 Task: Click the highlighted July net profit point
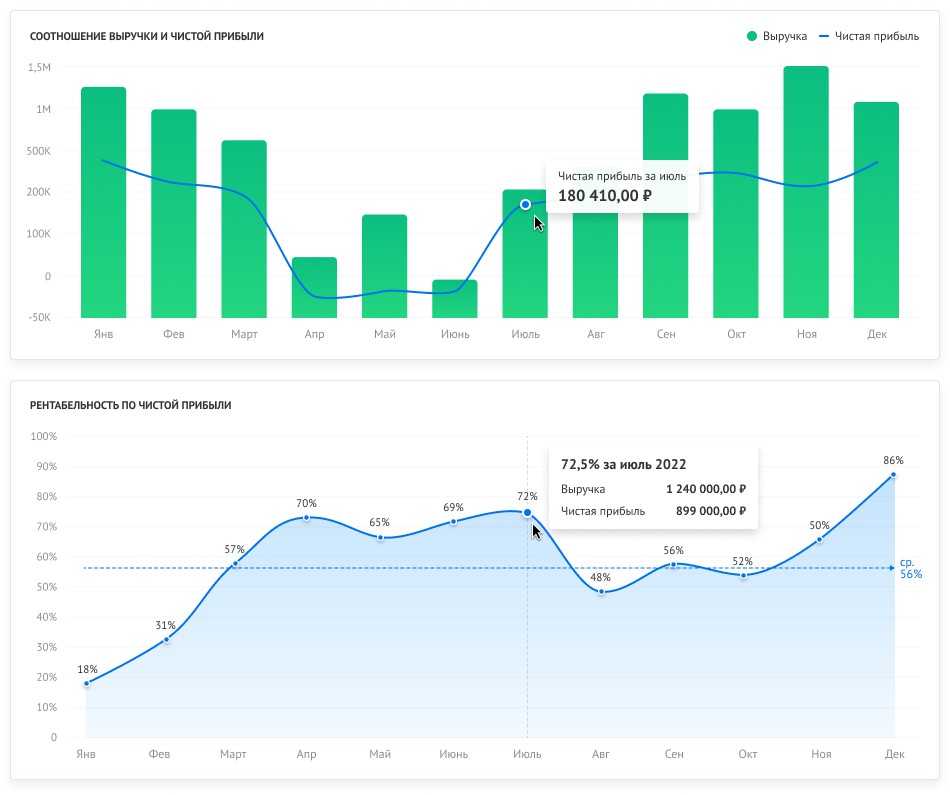525,204
